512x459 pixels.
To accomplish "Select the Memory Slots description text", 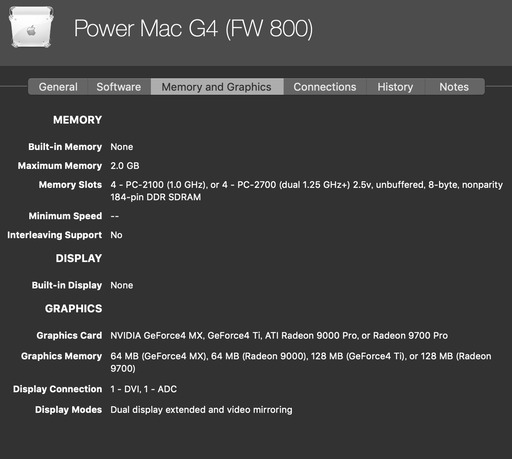I will (x=307, y=191).
